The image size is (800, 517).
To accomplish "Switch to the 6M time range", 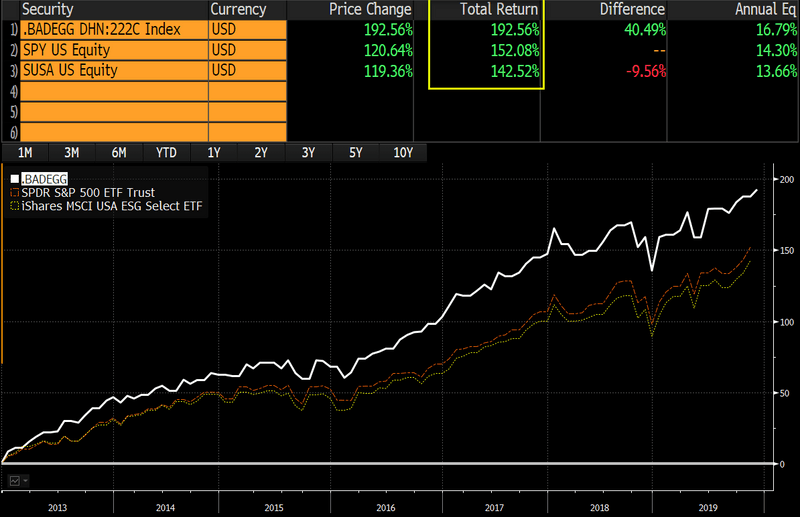I will click(119, 153).
